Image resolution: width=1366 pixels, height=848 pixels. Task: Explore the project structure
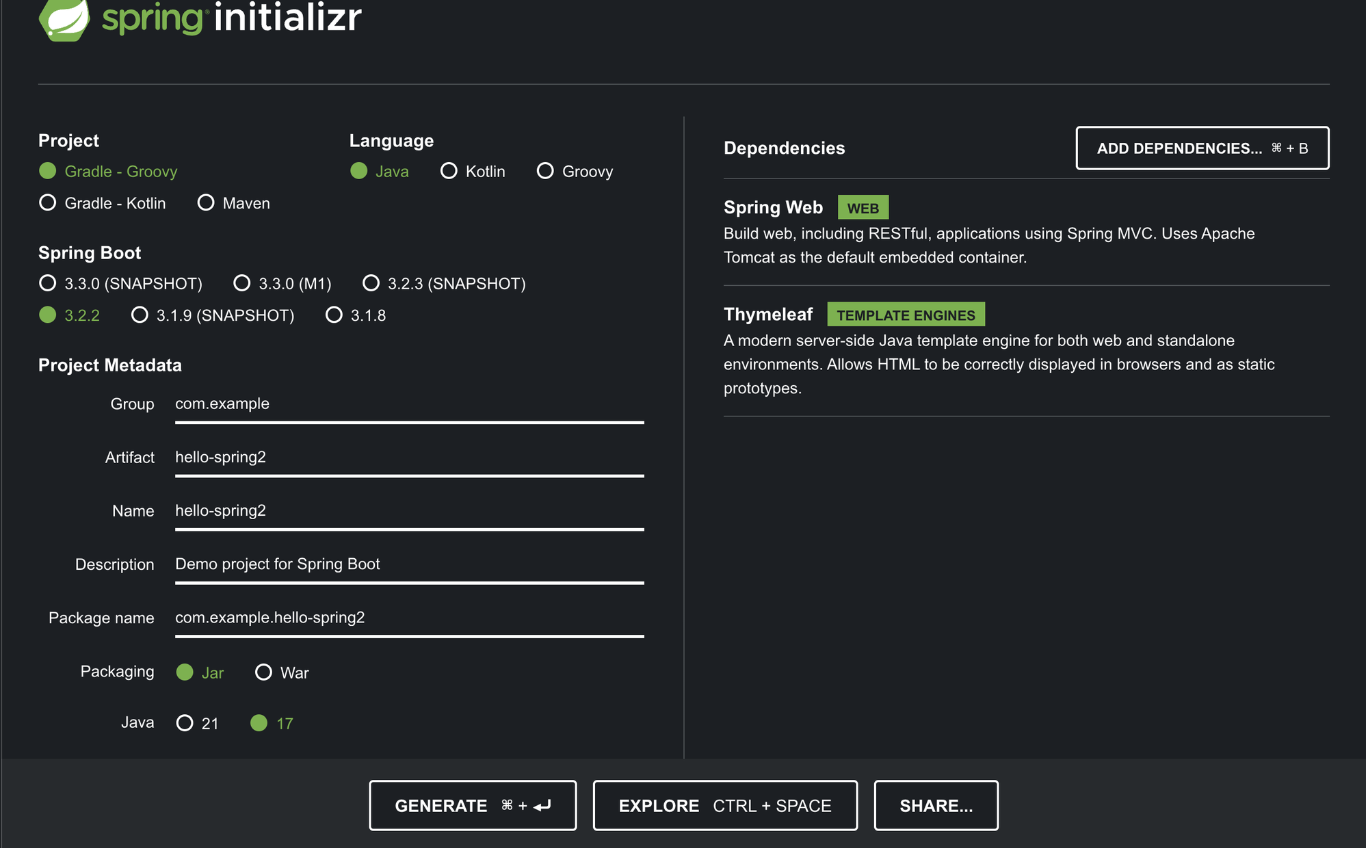(725, 806)
